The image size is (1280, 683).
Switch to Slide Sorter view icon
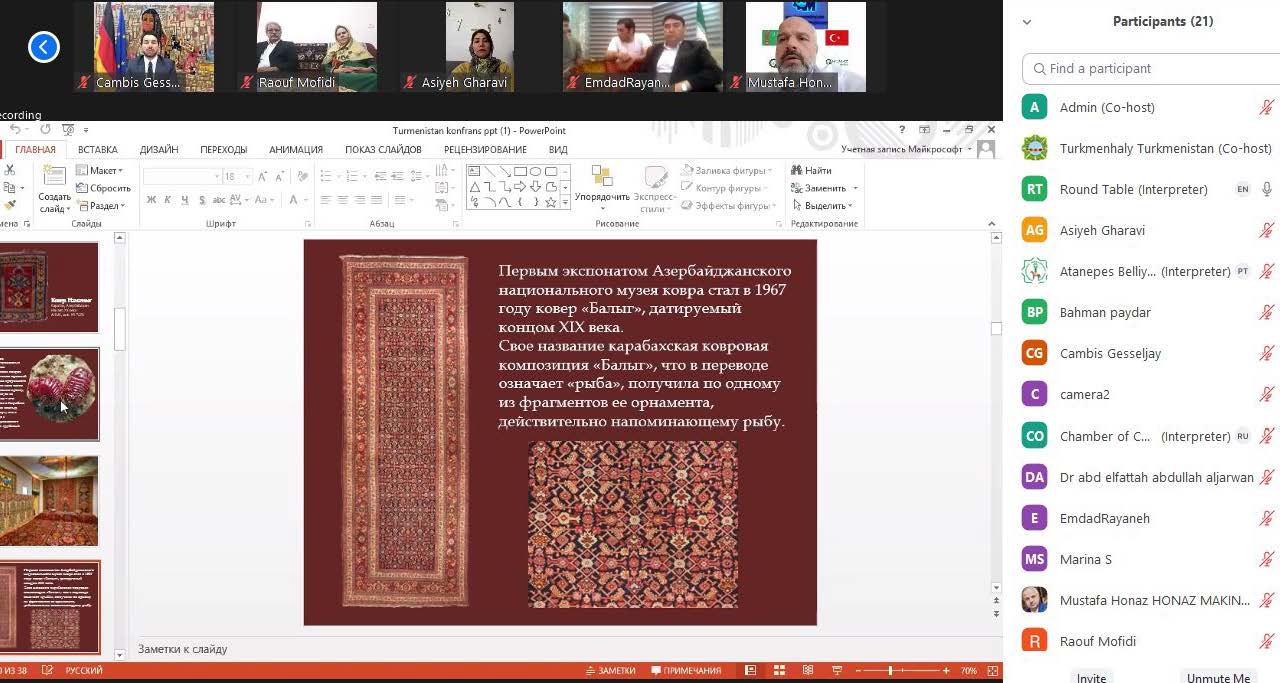[779, 671]
